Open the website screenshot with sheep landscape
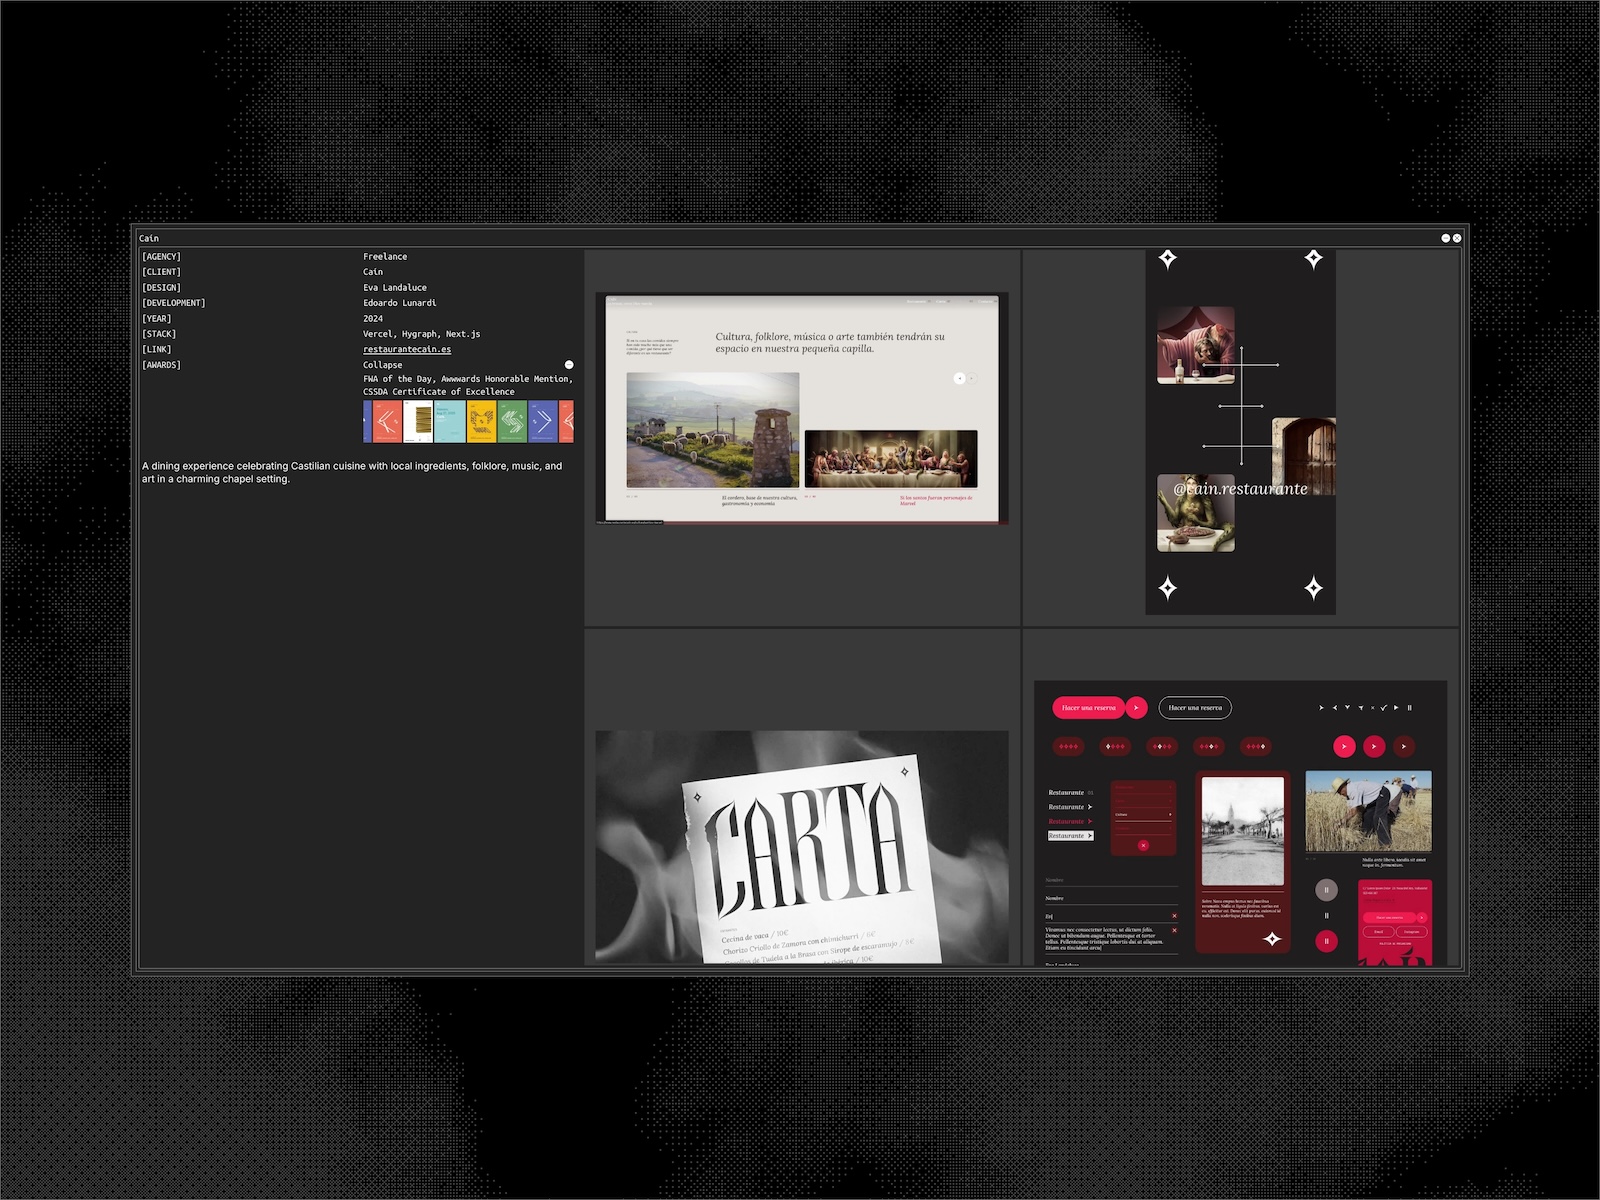Image resolution: width=1600 pixels, height=1200 pixels. tap(801, 408)
